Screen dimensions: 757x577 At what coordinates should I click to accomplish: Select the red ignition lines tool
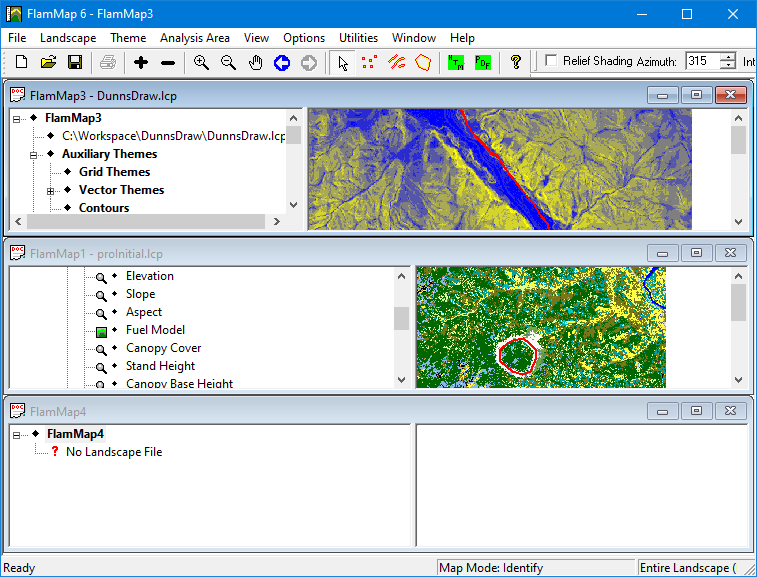[396, 62]
